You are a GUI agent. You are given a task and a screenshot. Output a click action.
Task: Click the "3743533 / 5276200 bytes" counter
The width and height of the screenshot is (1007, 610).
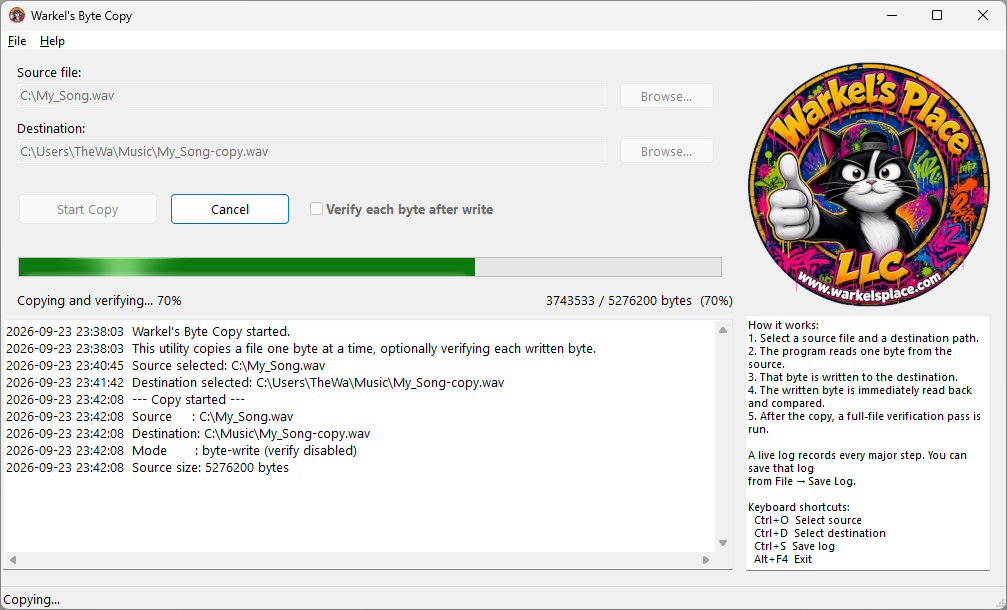[x=619, y=301]
